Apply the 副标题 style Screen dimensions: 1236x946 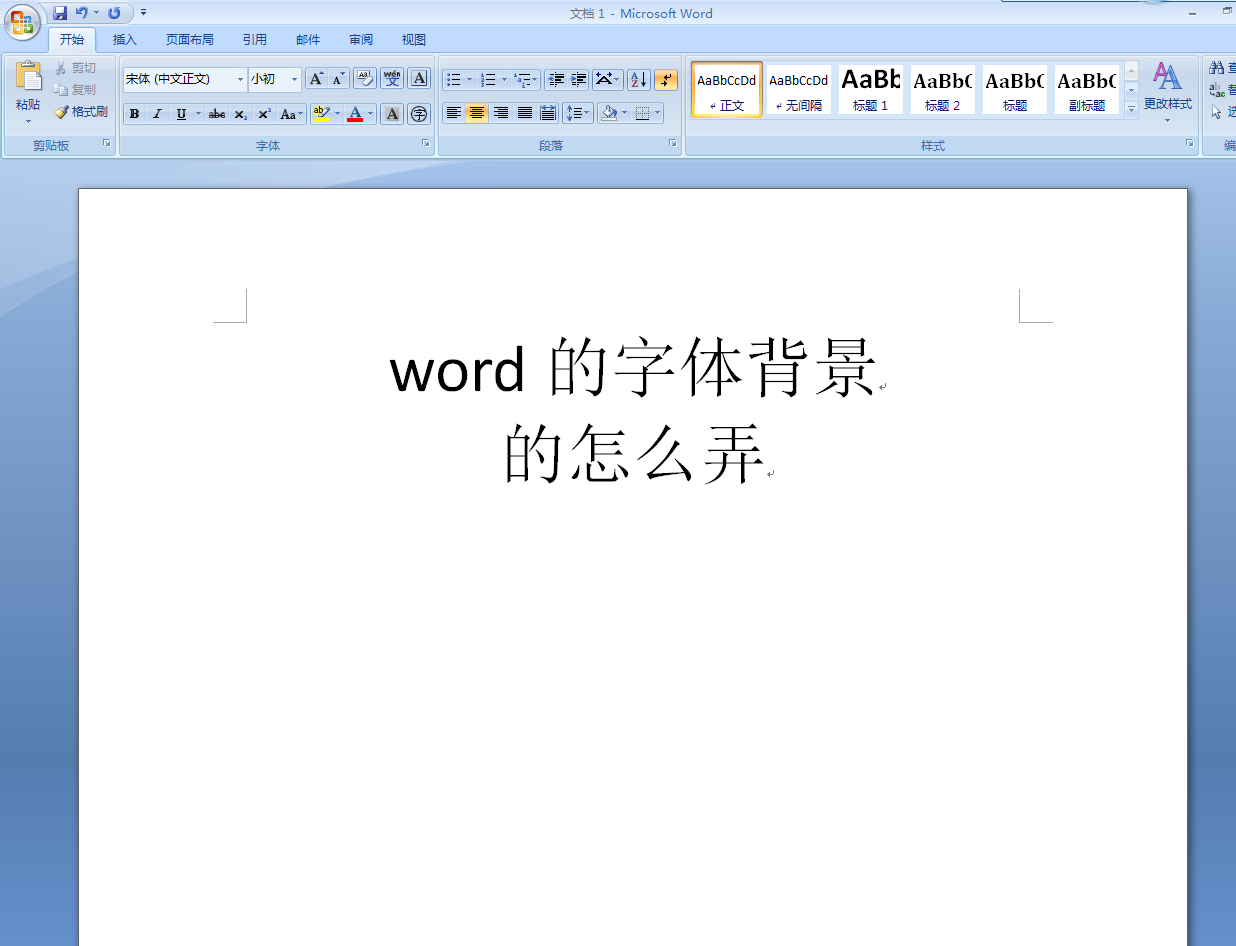pyautogui.click(x=1087, y=89)
